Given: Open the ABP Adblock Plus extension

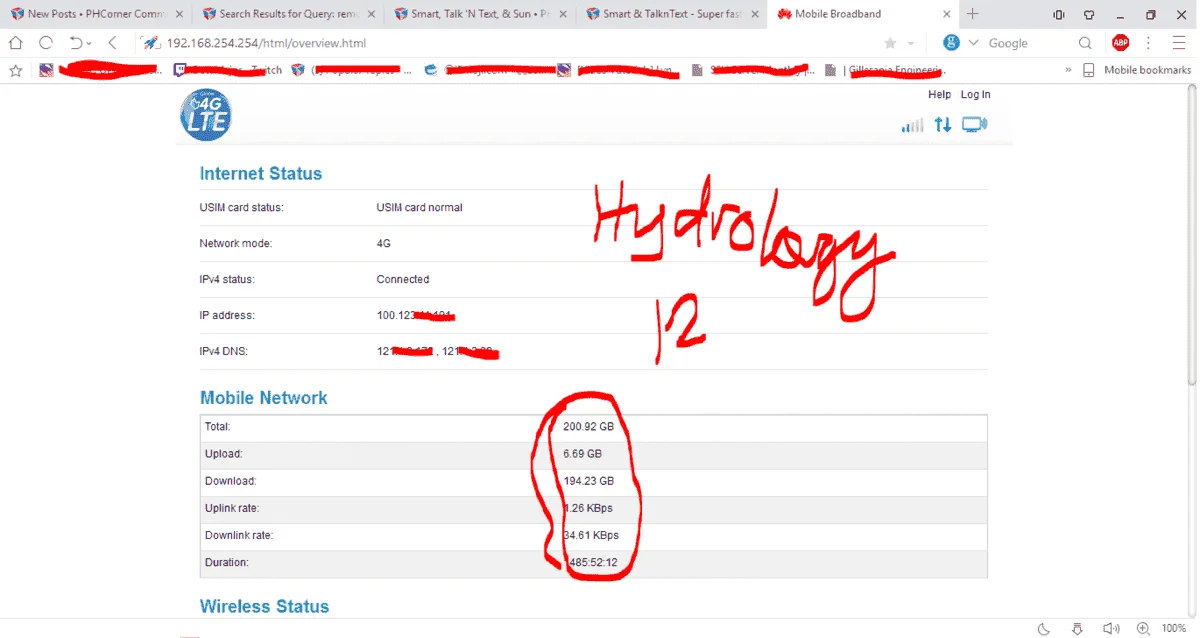Looking at the screenshot, I should [1121, 43].
